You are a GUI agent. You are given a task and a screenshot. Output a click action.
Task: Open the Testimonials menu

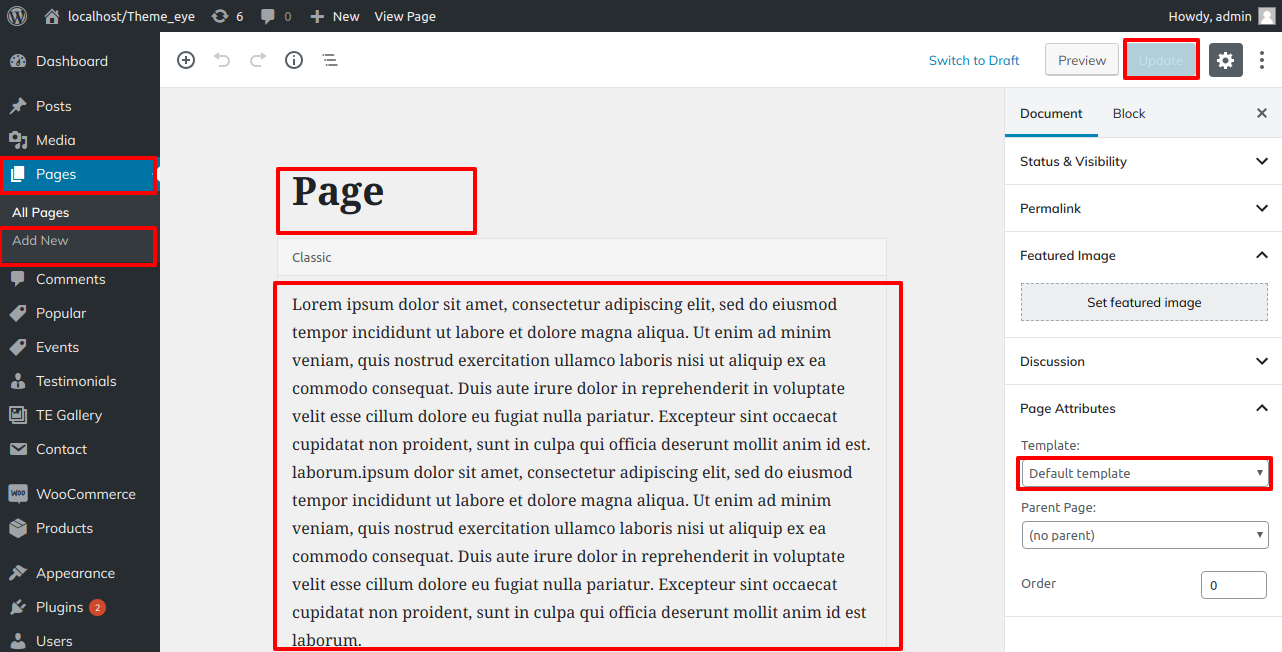click(x=80, y=381)
